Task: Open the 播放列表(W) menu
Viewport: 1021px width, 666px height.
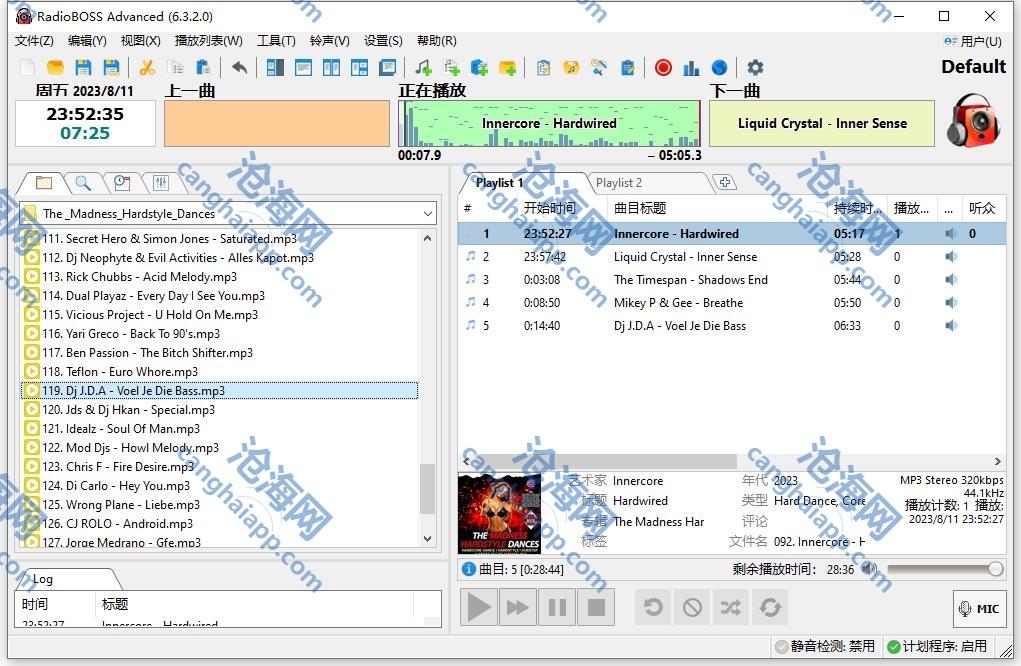Action: [208, 41]
